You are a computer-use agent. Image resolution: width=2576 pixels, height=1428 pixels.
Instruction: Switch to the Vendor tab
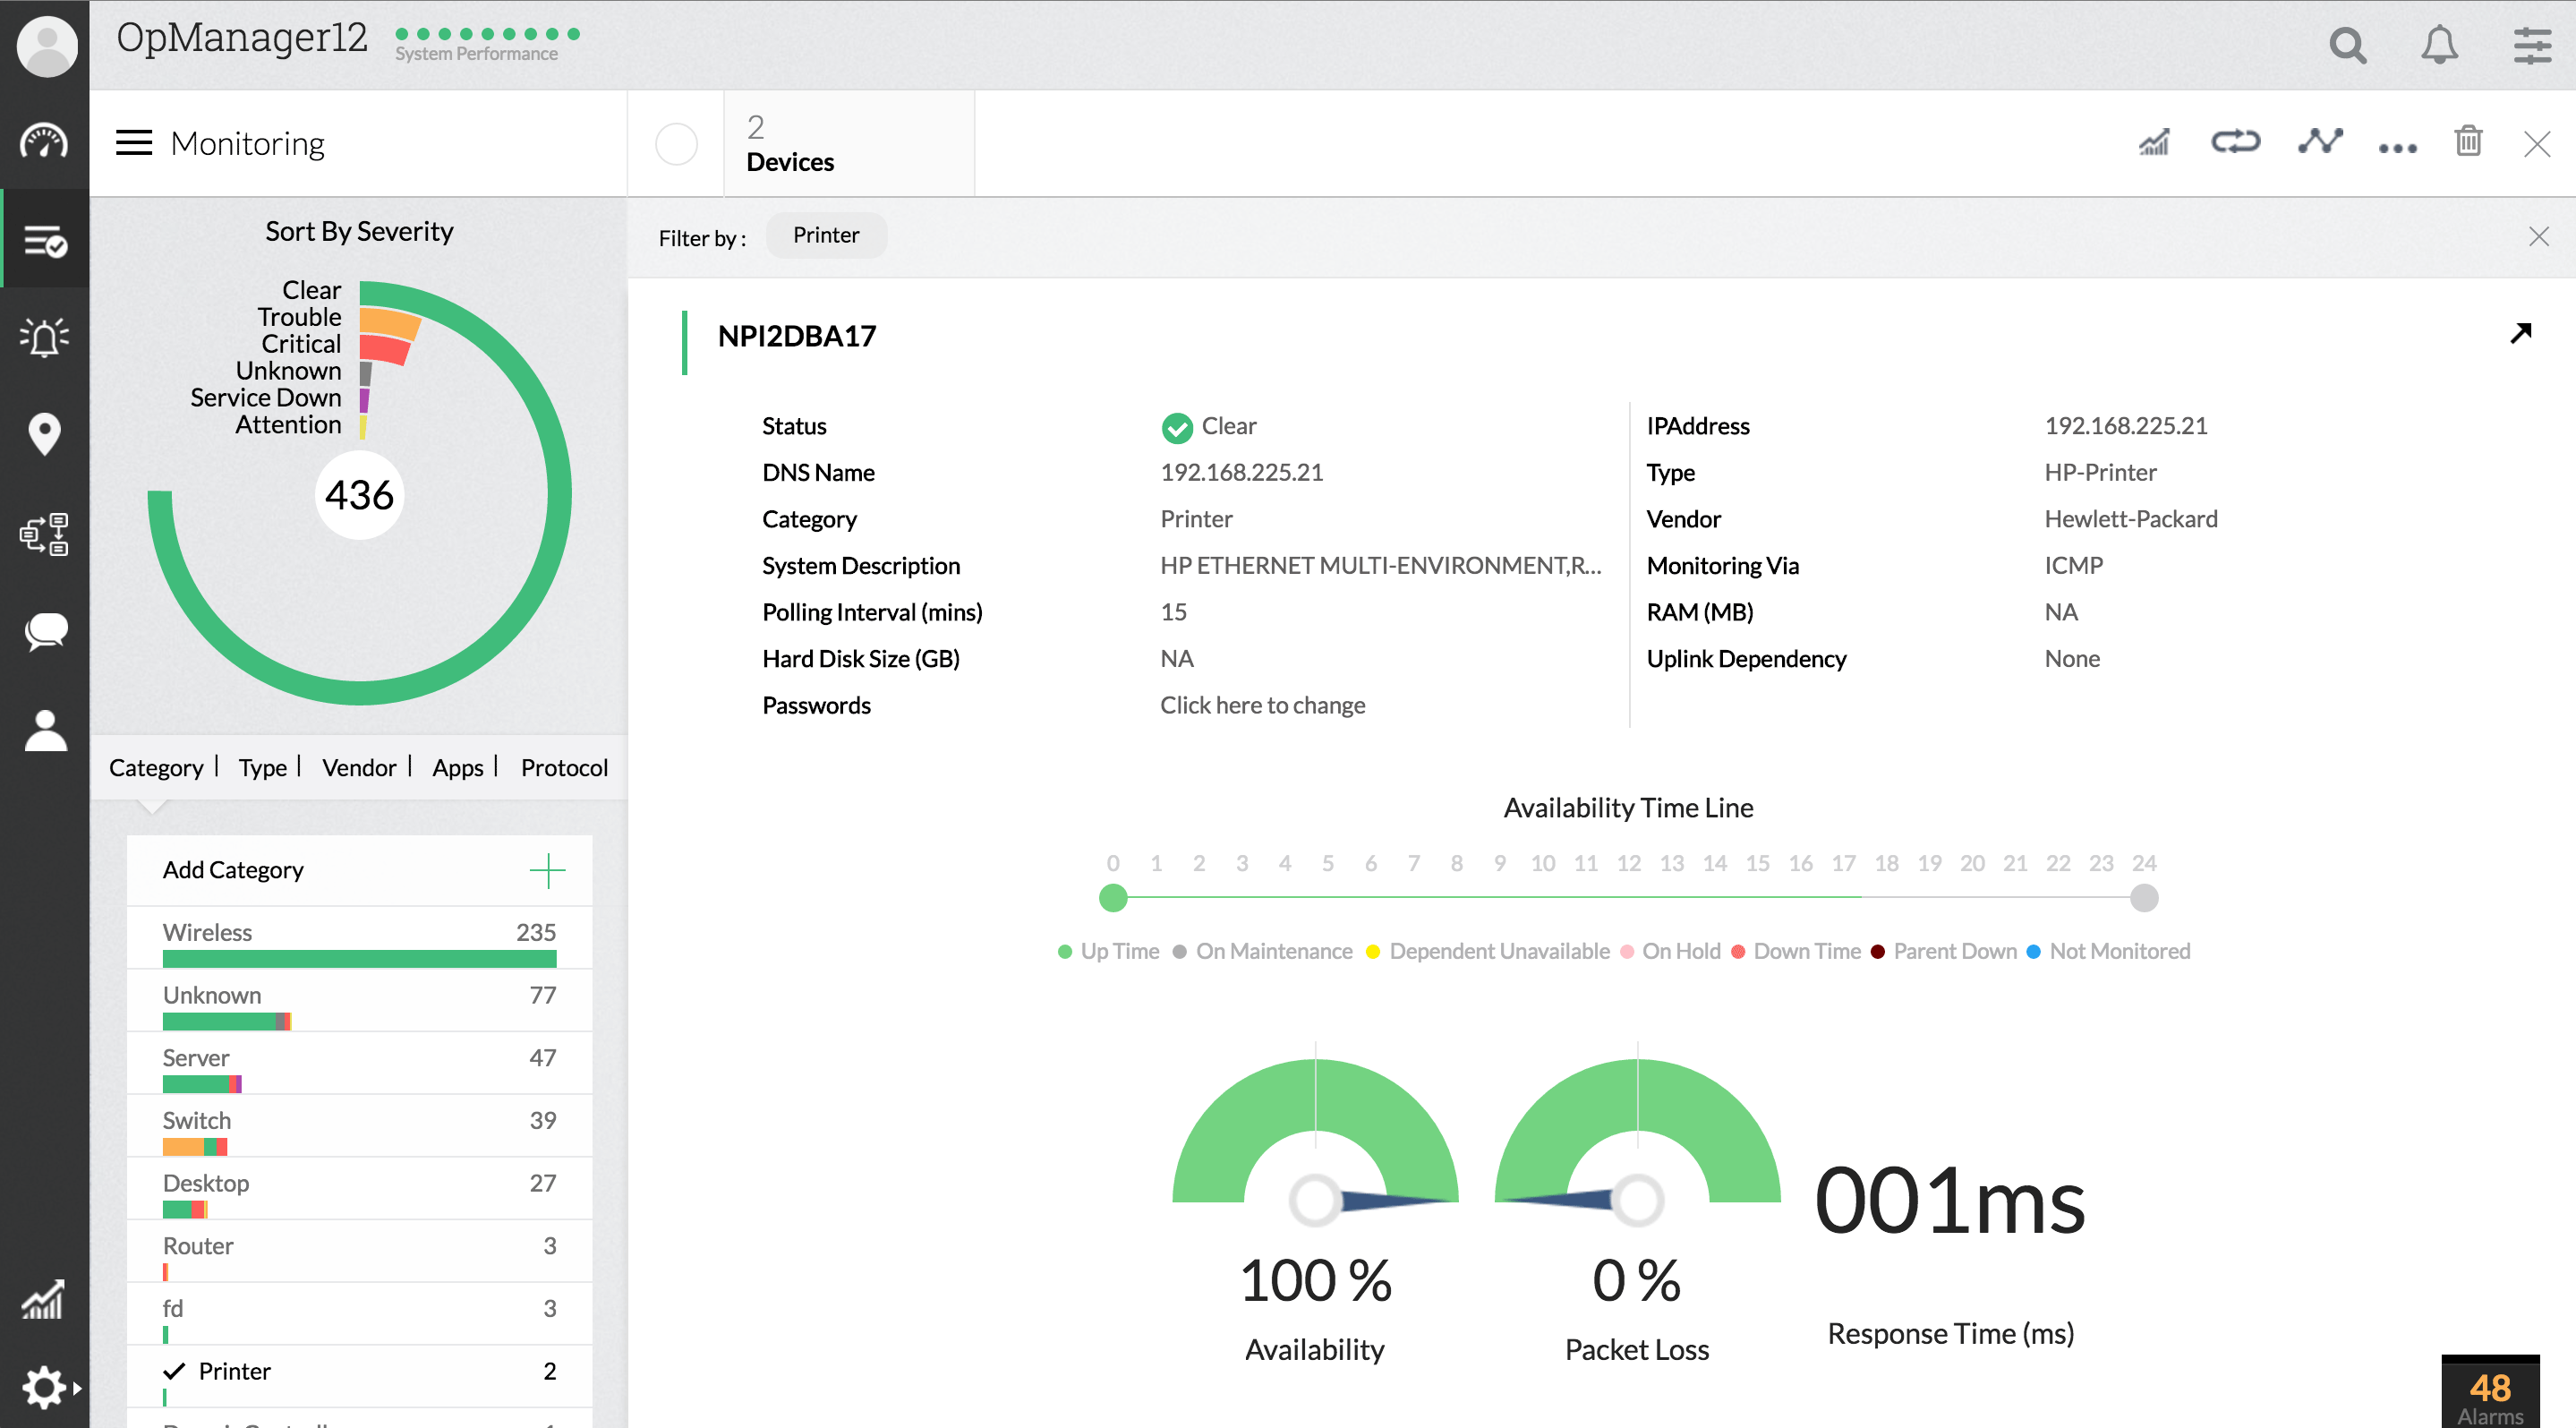(359, 767)
